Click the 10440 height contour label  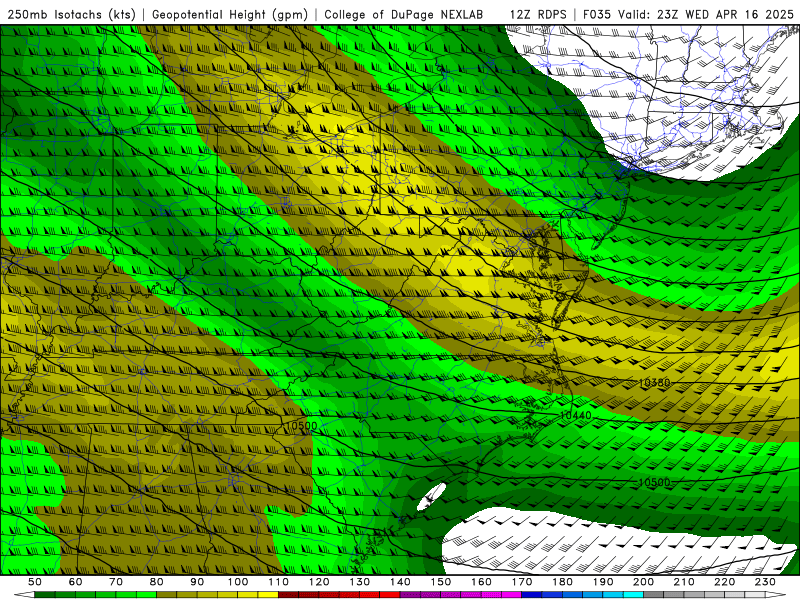pyautogui.click(x=576, y=415)
